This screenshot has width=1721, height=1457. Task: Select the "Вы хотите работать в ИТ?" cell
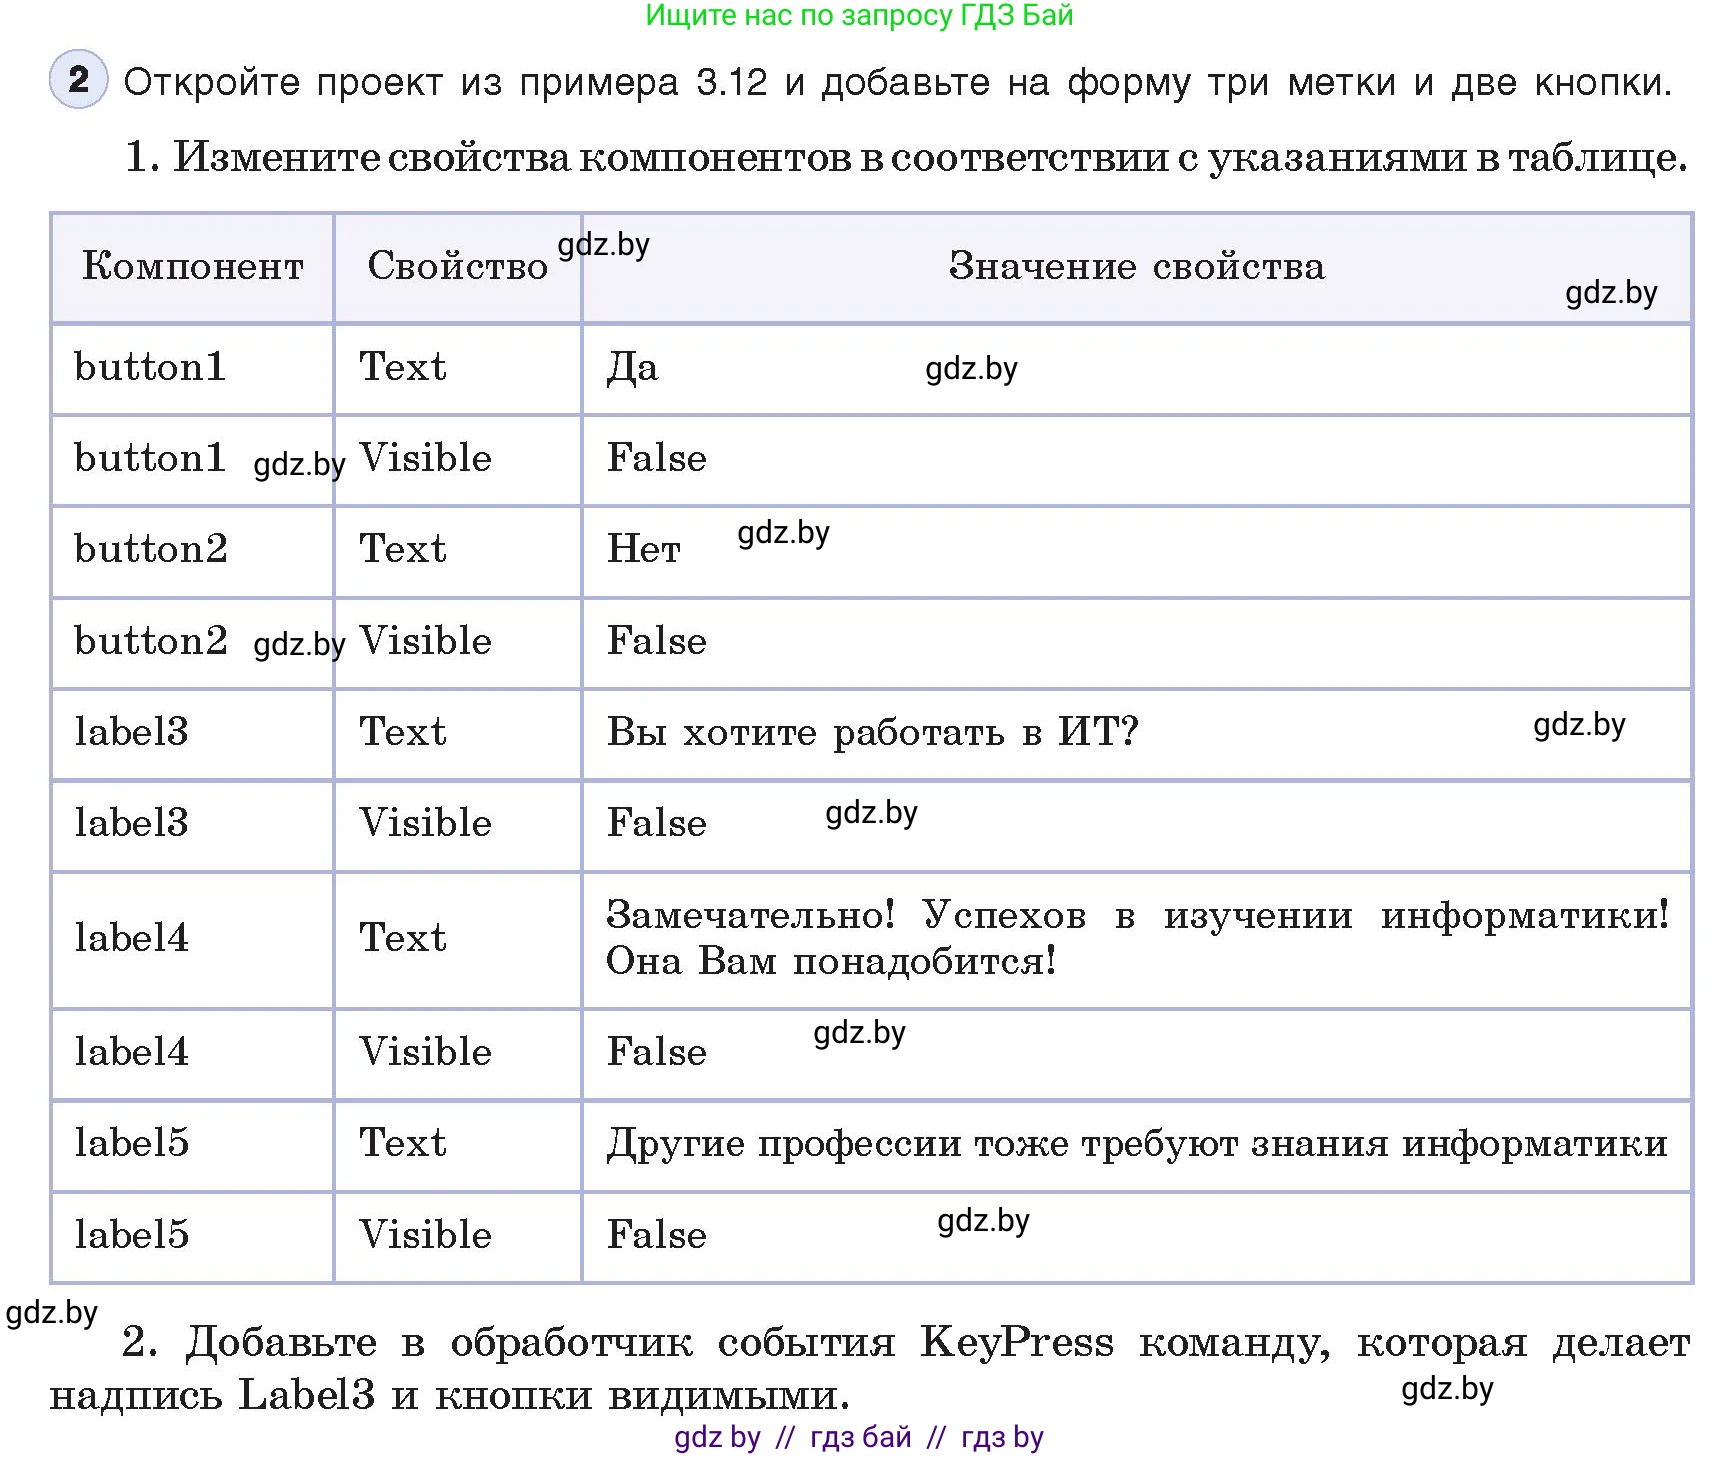872,732
